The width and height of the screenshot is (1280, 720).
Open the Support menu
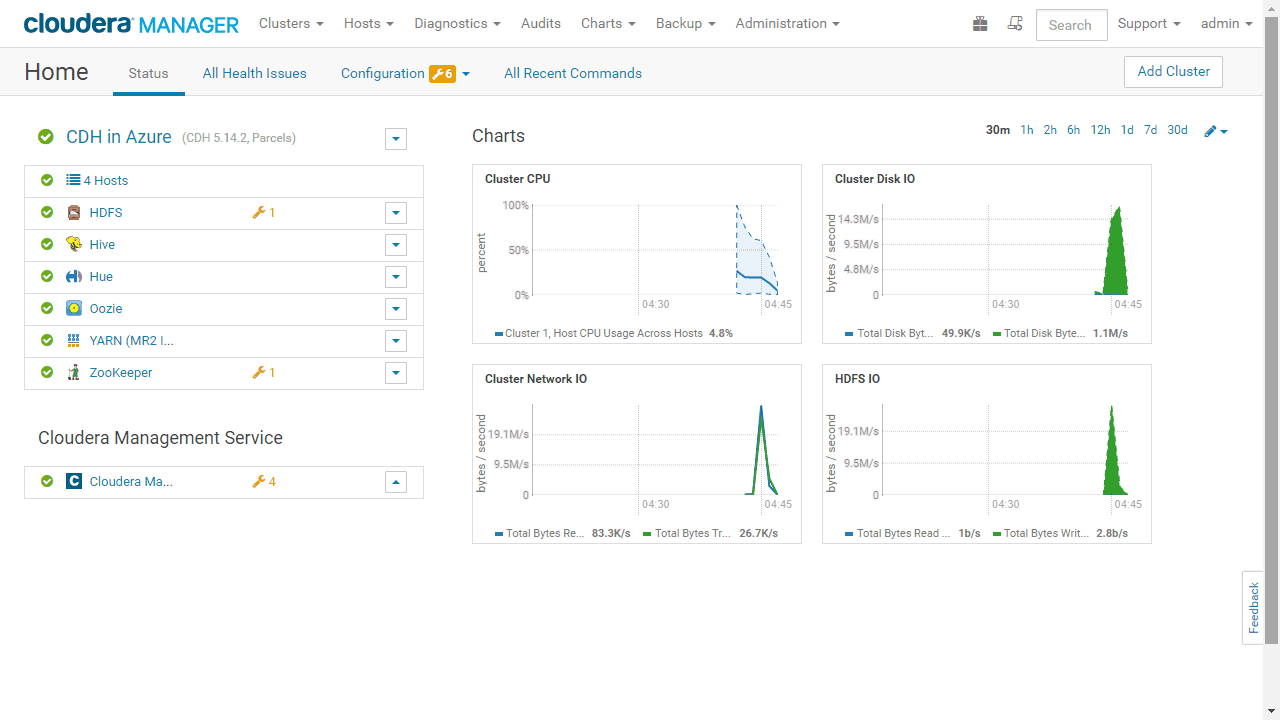(1149, 23)
